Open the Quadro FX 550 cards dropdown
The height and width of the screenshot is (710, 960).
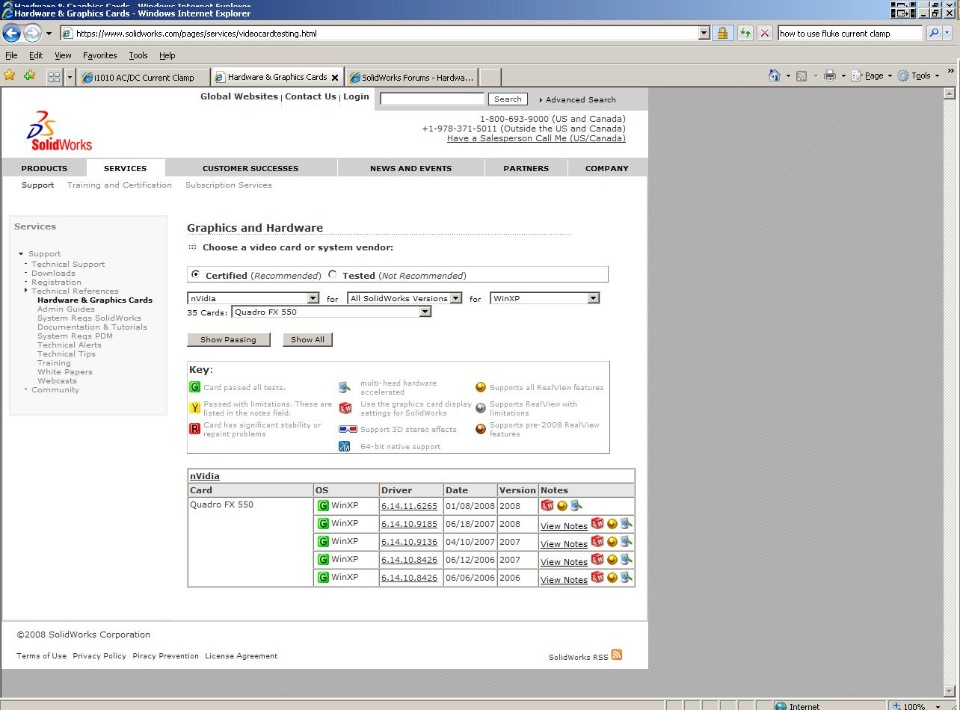tap(331, 312)
